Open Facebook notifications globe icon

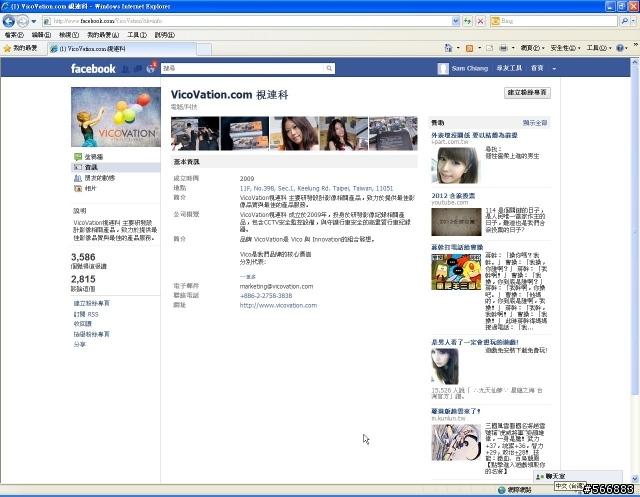click(x=151, y=68)
